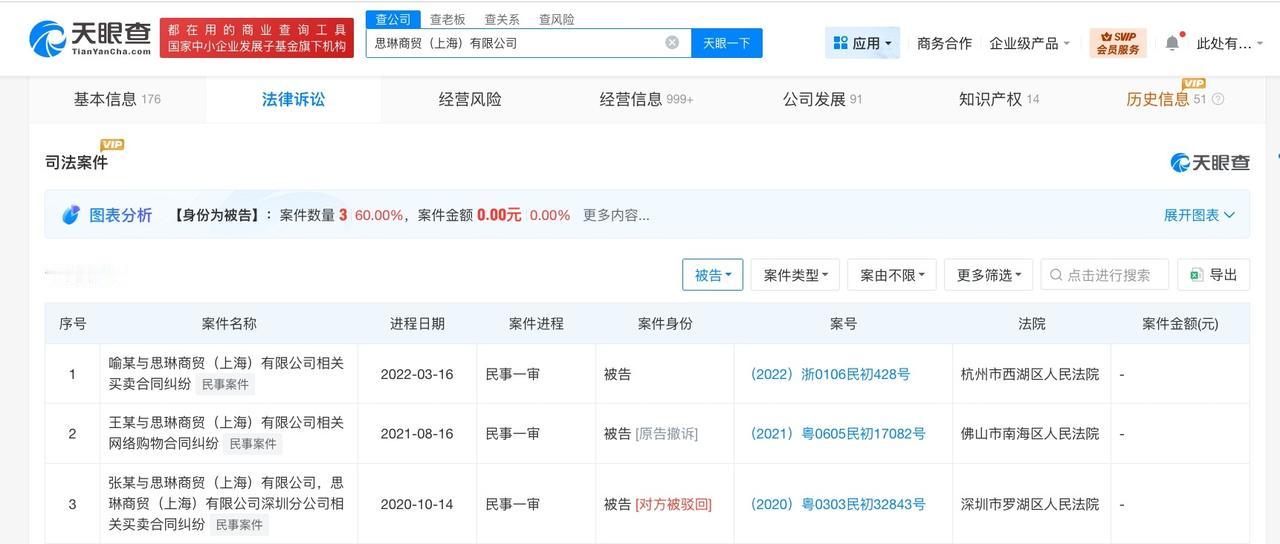Click the 图表分析 chart icon
This screenshot has height=544, width=1280.
71,215
